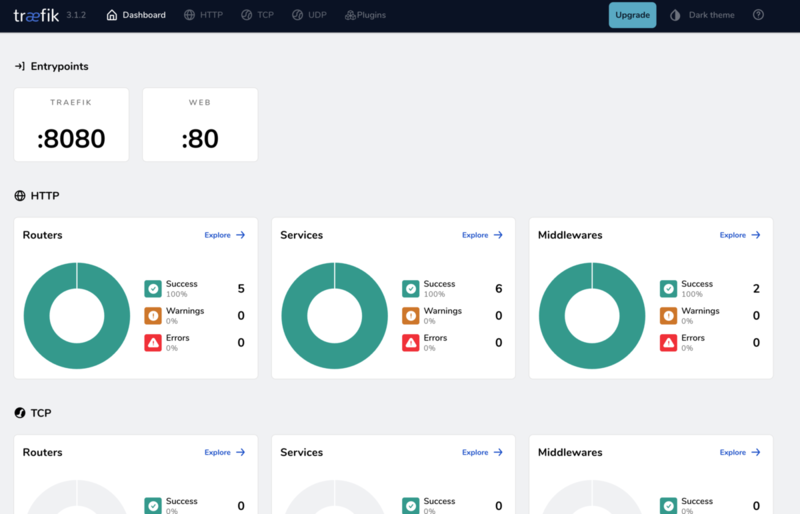
Task: Explore HTTP Middlewares link
Action: point(740,235)
